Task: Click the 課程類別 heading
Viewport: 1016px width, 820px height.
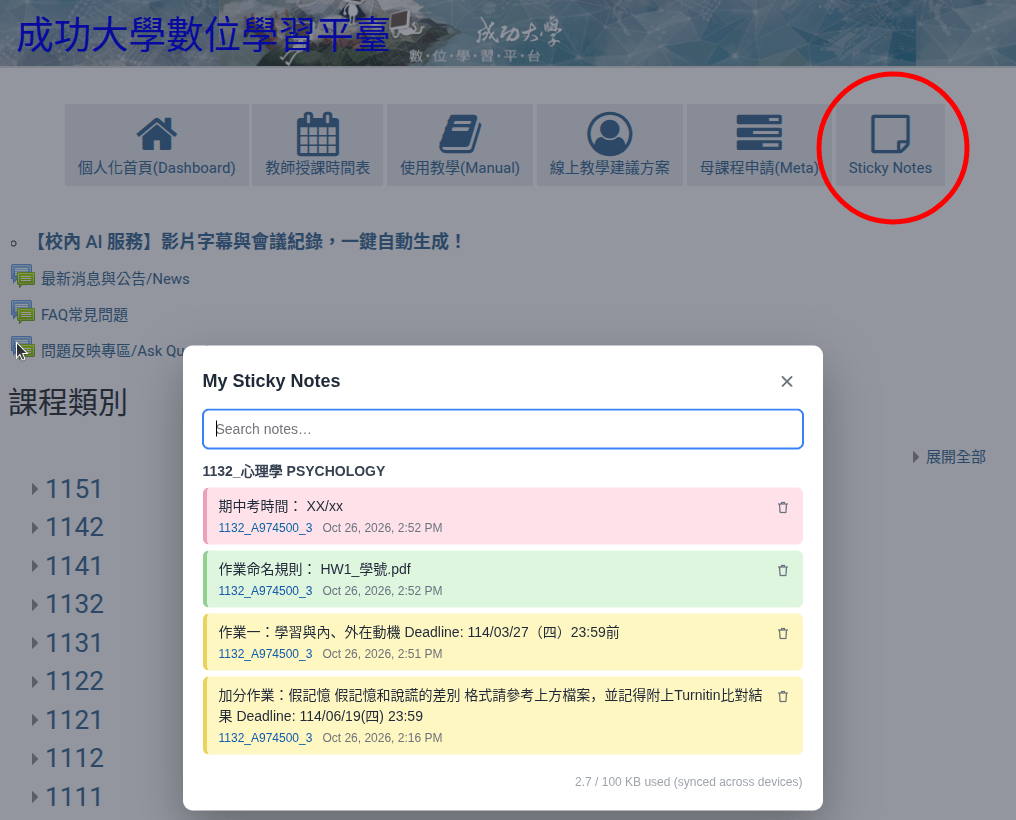Action: coord(68,402)
